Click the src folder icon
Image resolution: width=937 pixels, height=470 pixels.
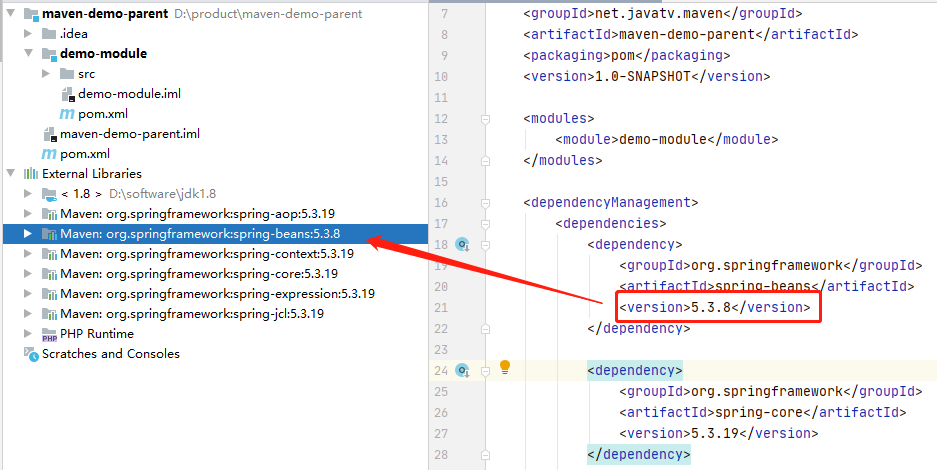pos(67,74)
